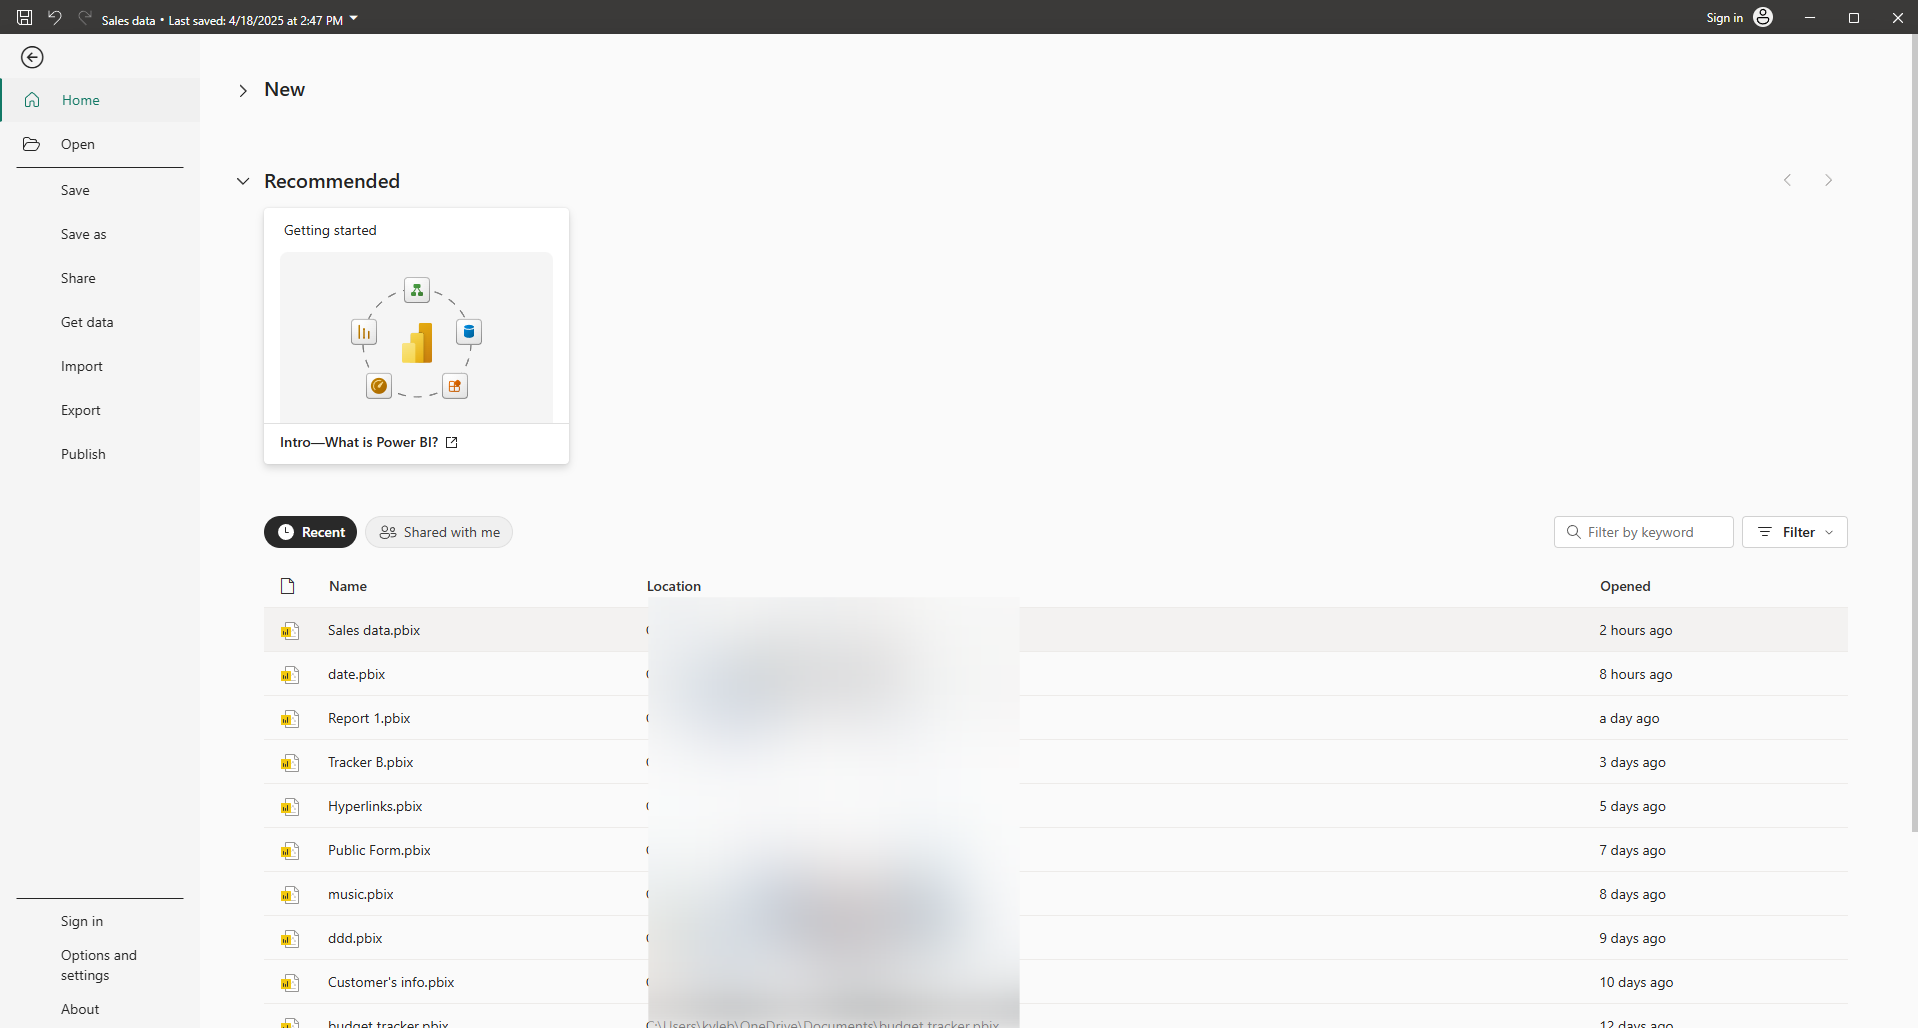
Task: Switch to Shared with me tab
Action: (x=439, y=532)
